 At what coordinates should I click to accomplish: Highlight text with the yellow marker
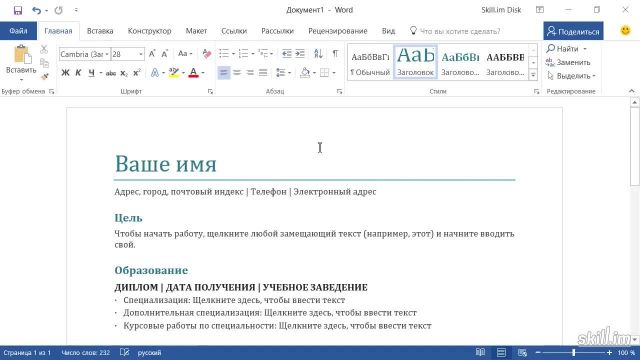tap(174, 73)
